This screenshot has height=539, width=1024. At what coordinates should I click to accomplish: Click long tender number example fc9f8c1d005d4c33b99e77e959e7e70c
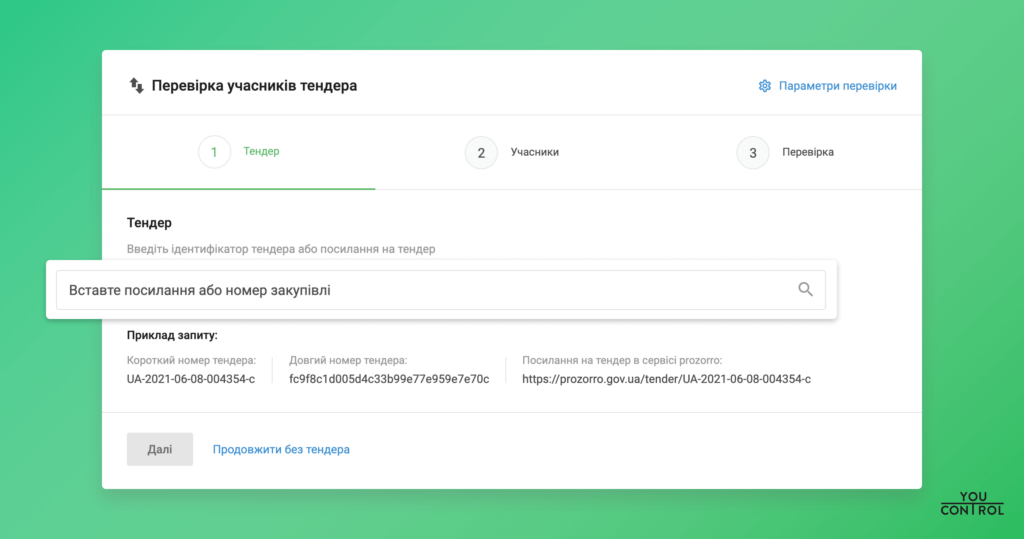(x=389, y=380)
